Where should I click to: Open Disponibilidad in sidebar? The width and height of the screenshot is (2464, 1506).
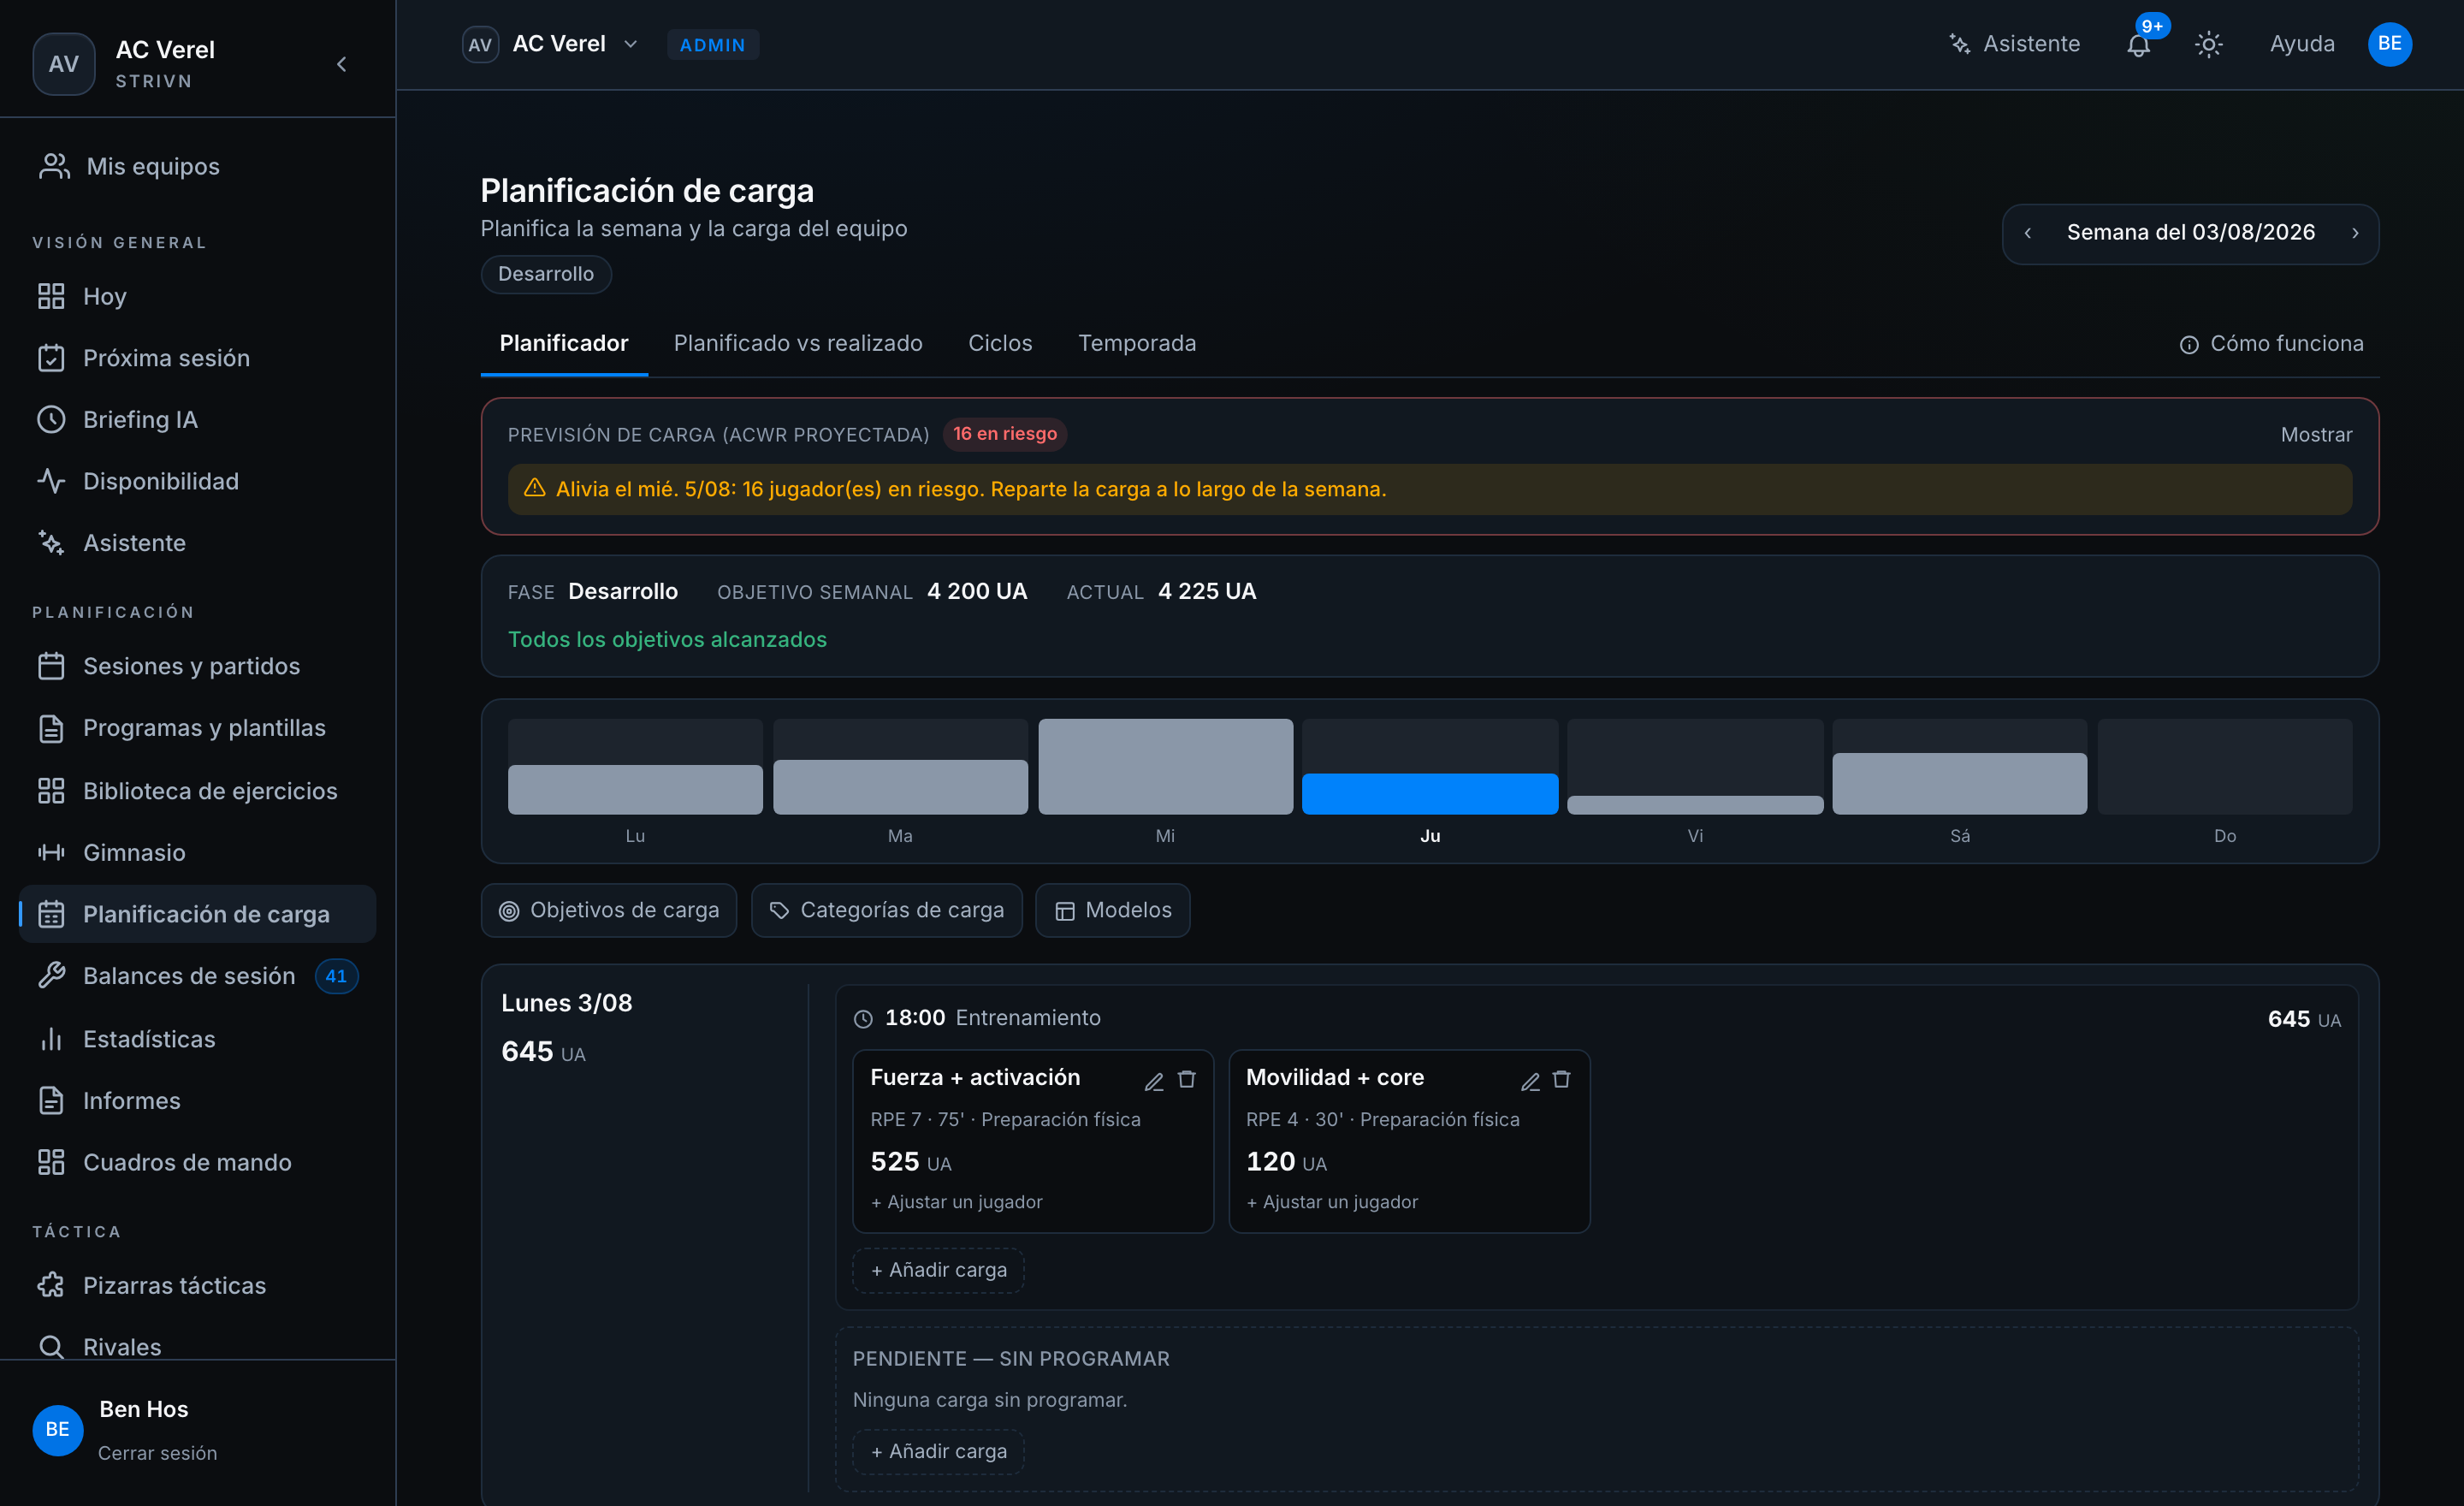(x=198, y=481)
